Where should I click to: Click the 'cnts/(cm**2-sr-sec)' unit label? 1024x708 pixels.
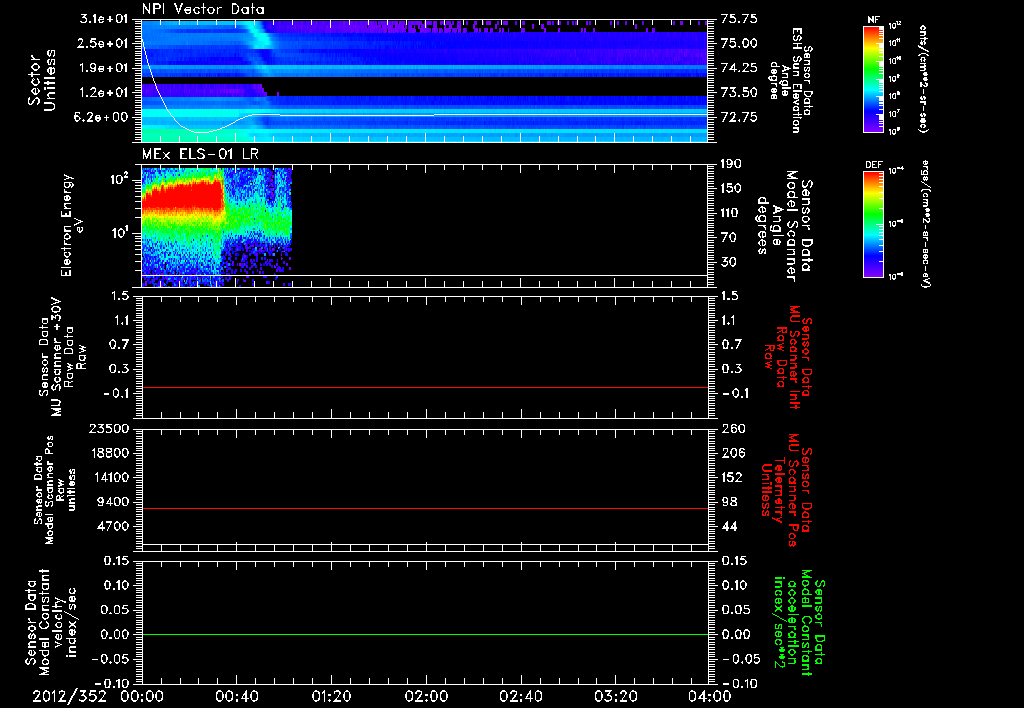pos(923,79)
